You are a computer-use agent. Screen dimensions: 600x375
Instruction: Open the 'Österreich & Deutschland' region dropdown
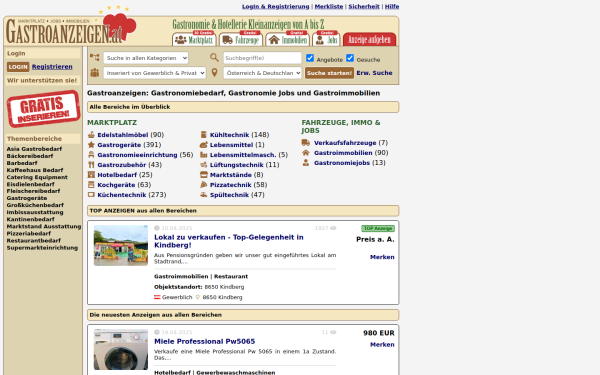click(262, 73)
